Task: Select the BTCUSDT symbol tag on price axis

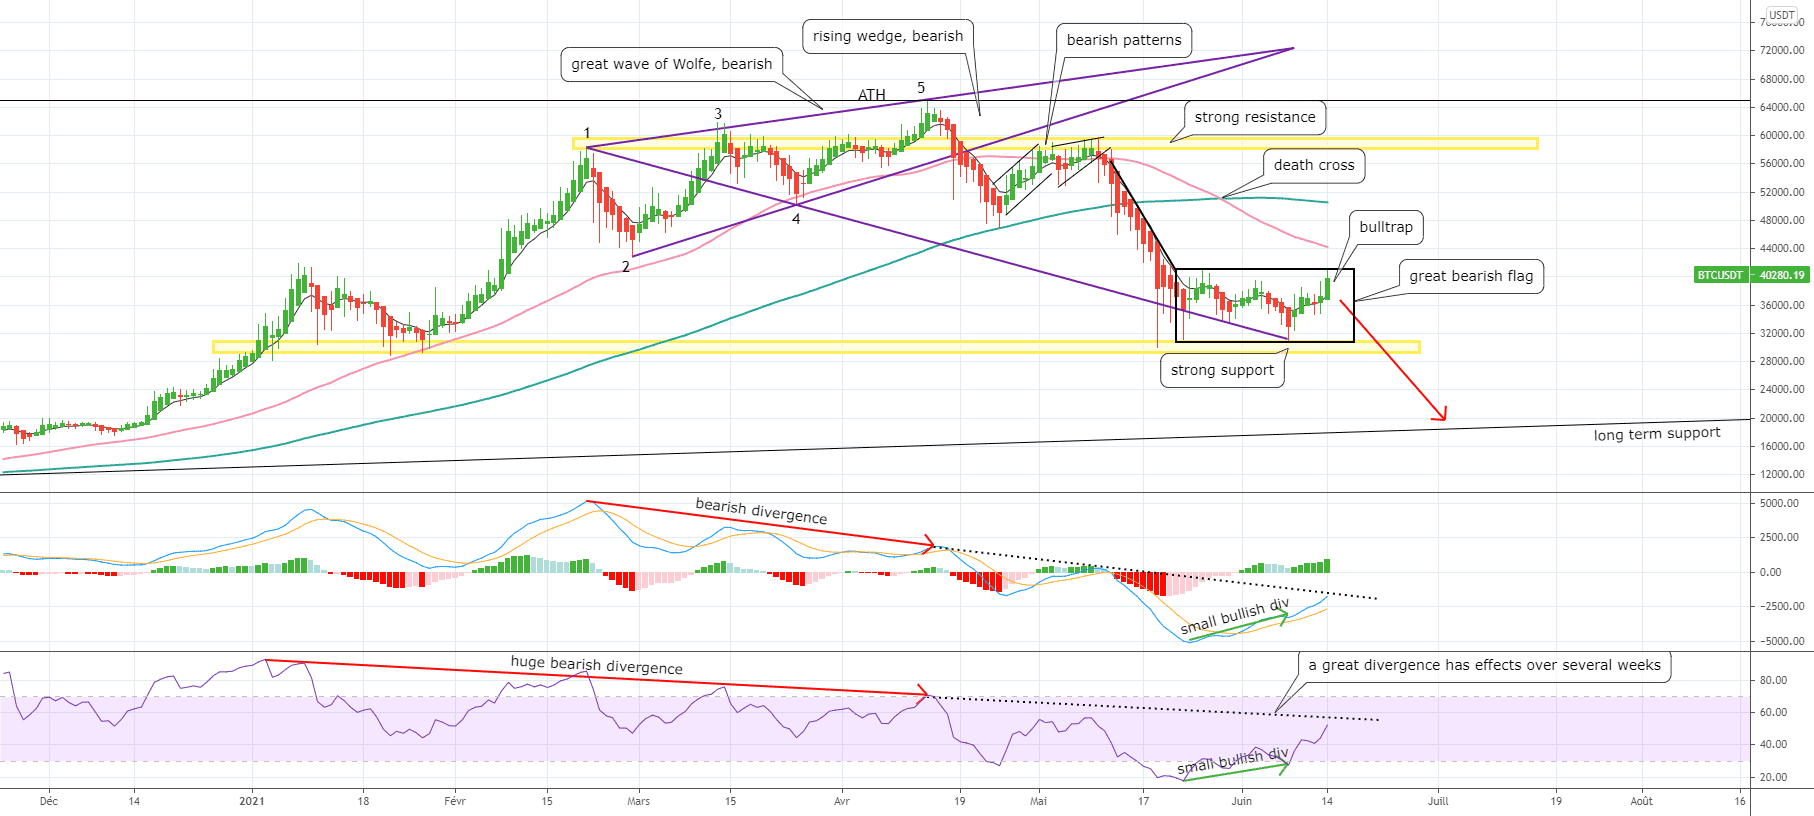Action: pos(1720,275)
